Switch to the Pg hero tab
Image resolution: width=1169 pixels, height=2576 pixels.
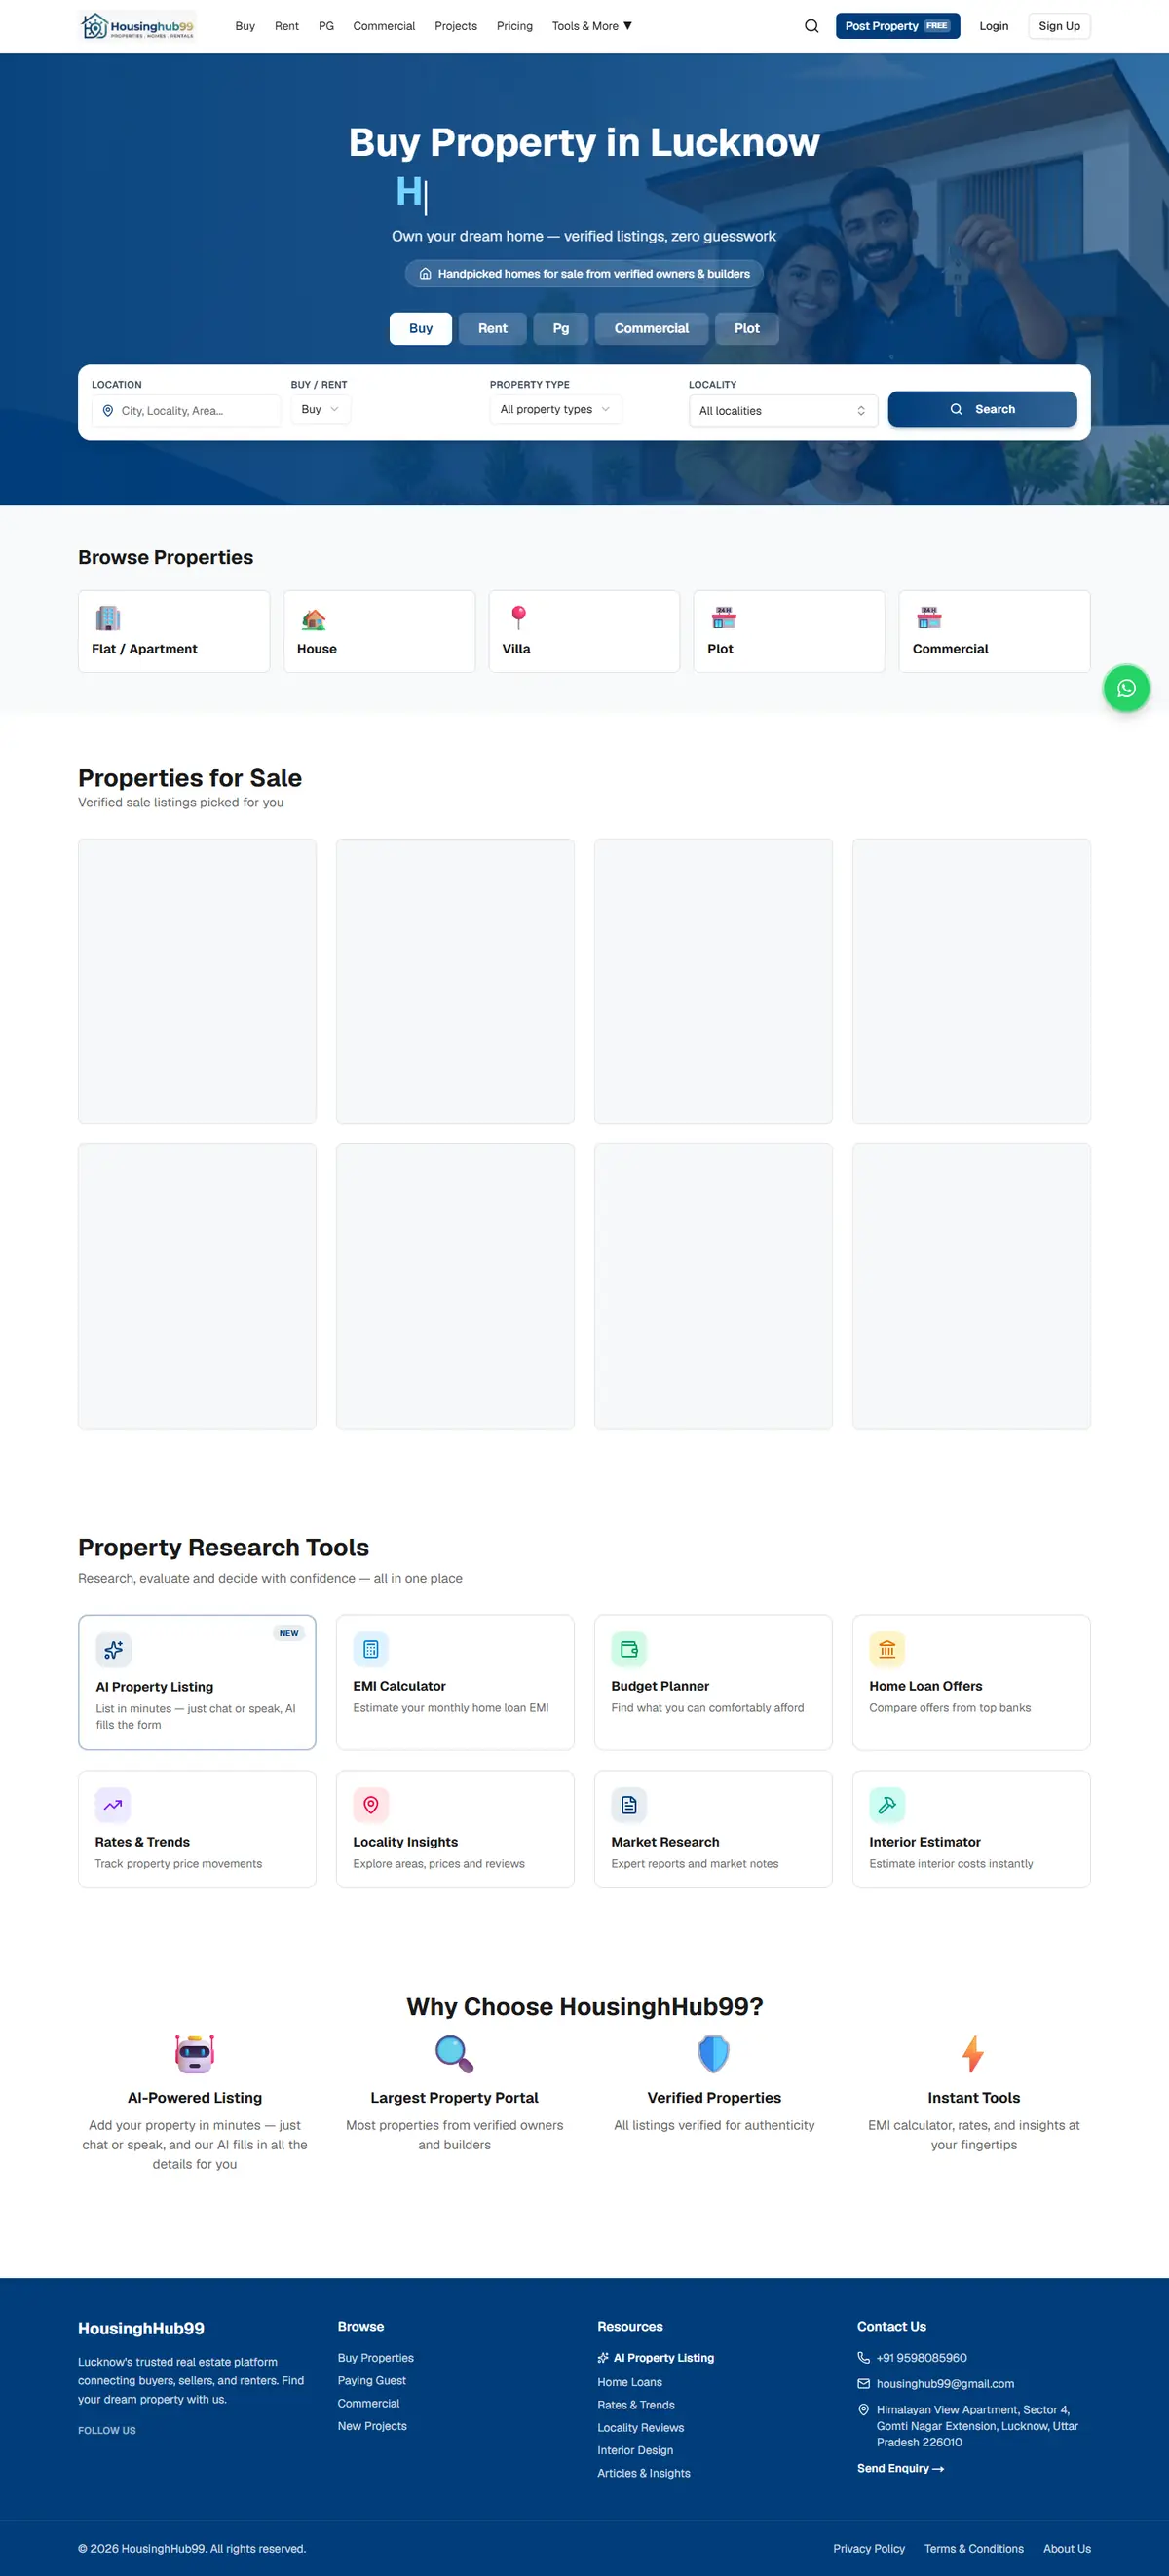[561, 328]
